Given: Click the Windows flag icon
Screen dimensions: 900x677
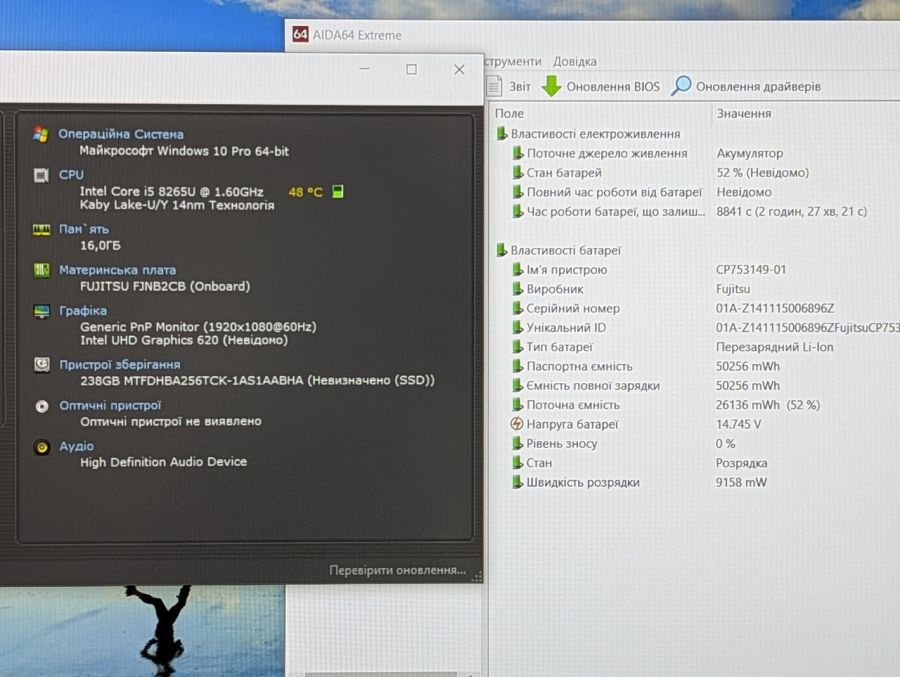Looking at the screenshot, I should point(41,134).
